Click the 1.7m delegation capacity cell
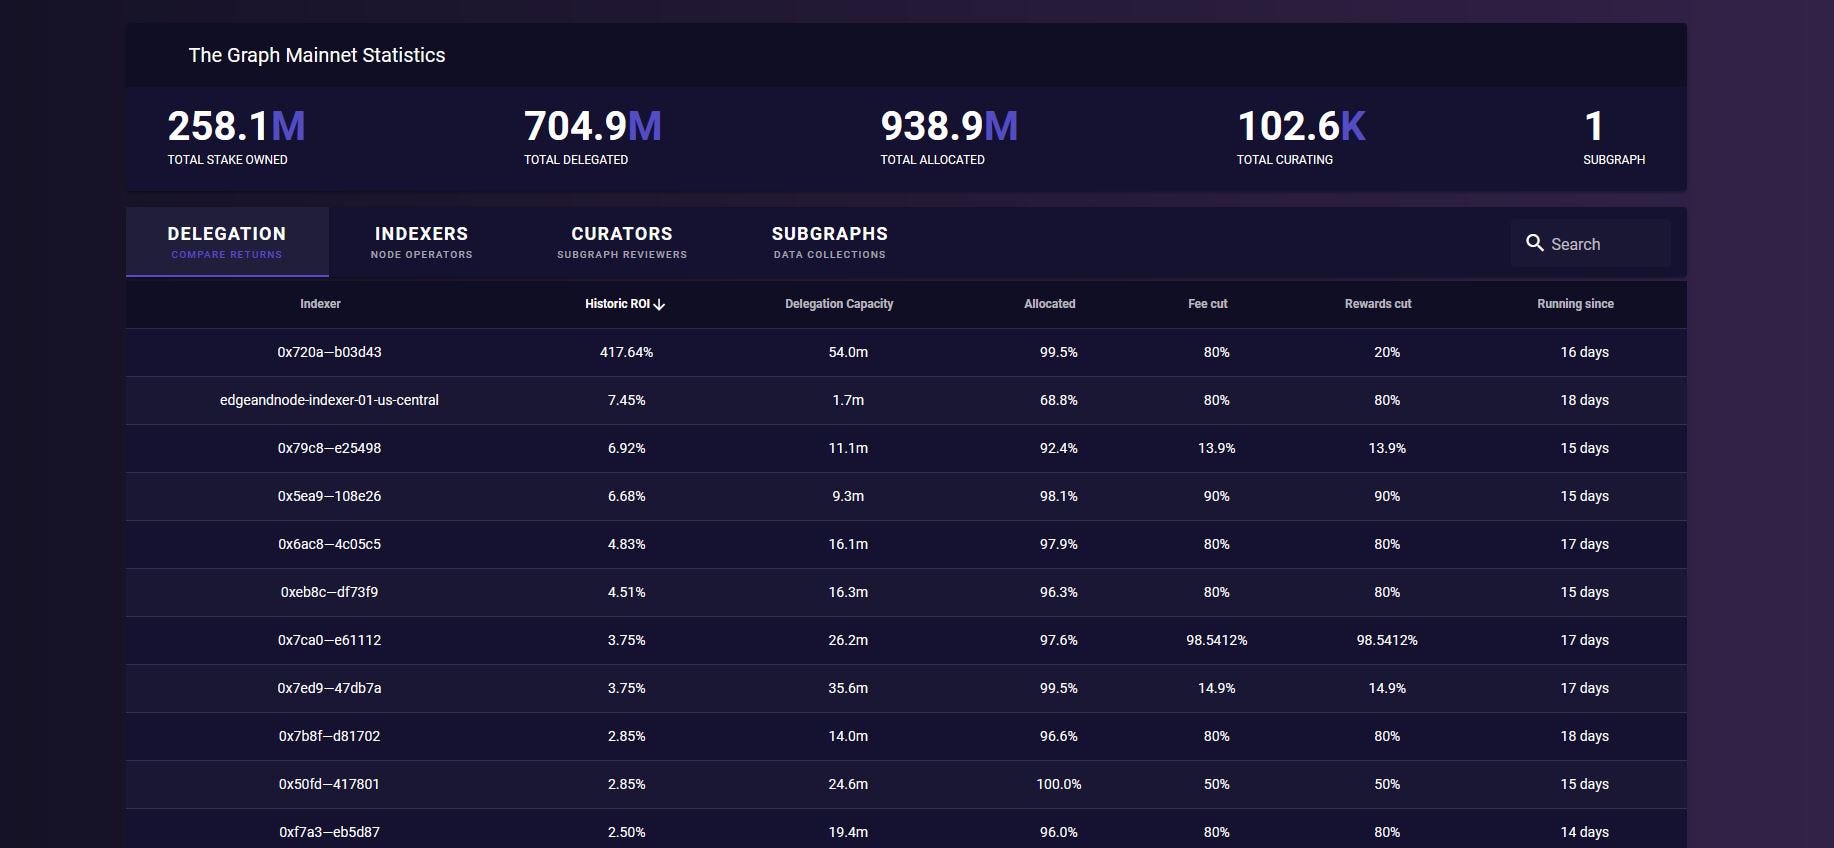The height and width of the screenshot is (848, 1834). coord(848,400)
